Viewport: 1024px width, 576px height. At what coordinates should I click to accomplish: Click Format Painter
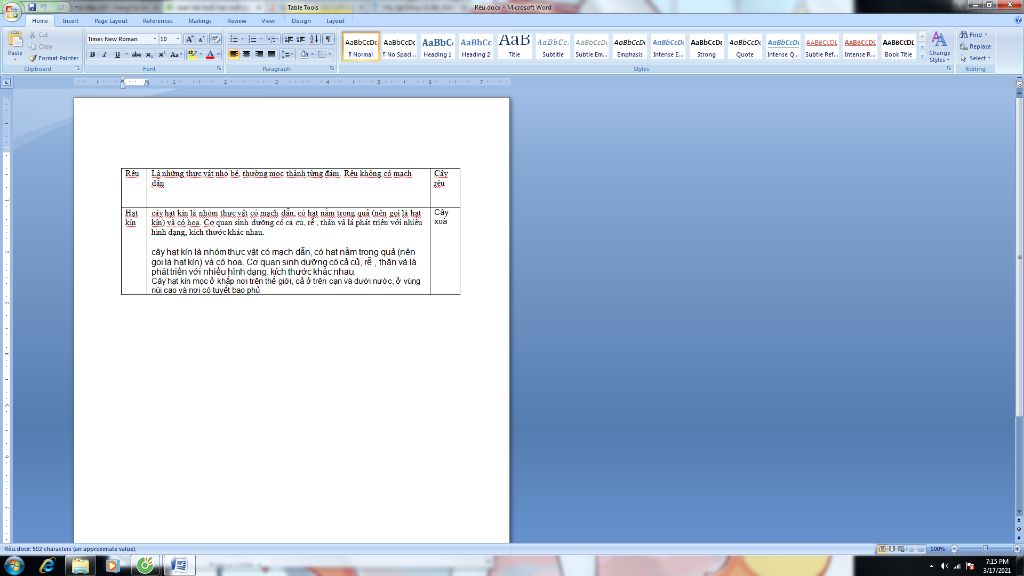pos(54,58)
